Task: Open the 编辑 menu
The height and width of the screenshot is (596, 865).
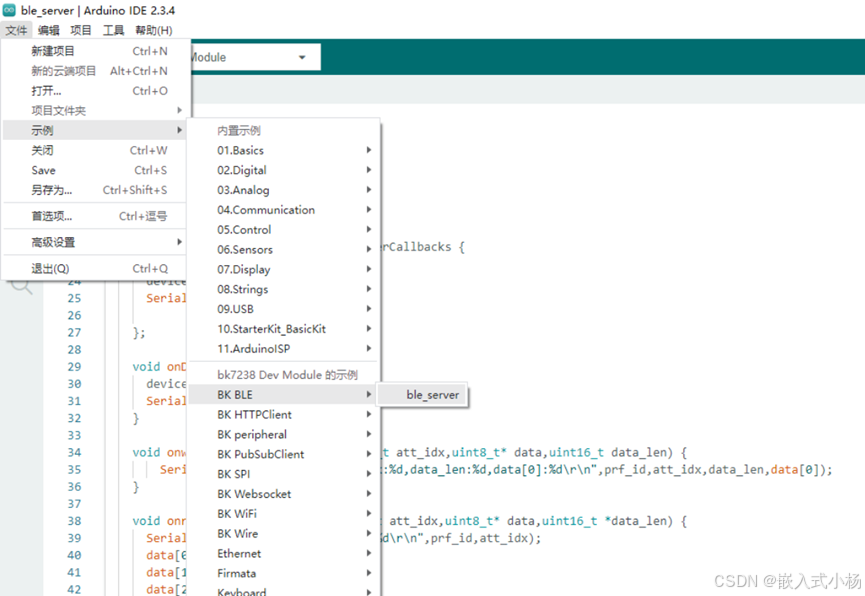Action: (x=48, y=30)
